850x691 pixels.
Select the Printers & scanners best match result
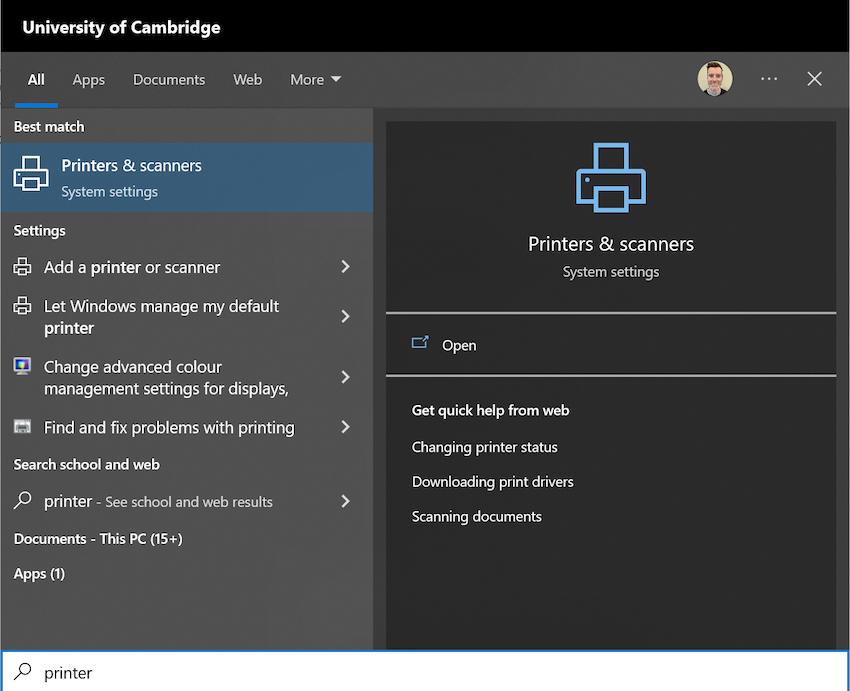pyautogui.click(x=187, y=177)
